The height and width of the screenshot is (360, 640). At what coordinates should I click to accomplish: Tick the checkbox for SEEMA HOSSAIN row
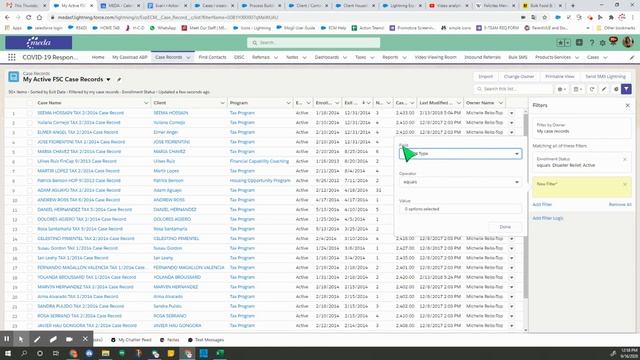coord(29,113)
